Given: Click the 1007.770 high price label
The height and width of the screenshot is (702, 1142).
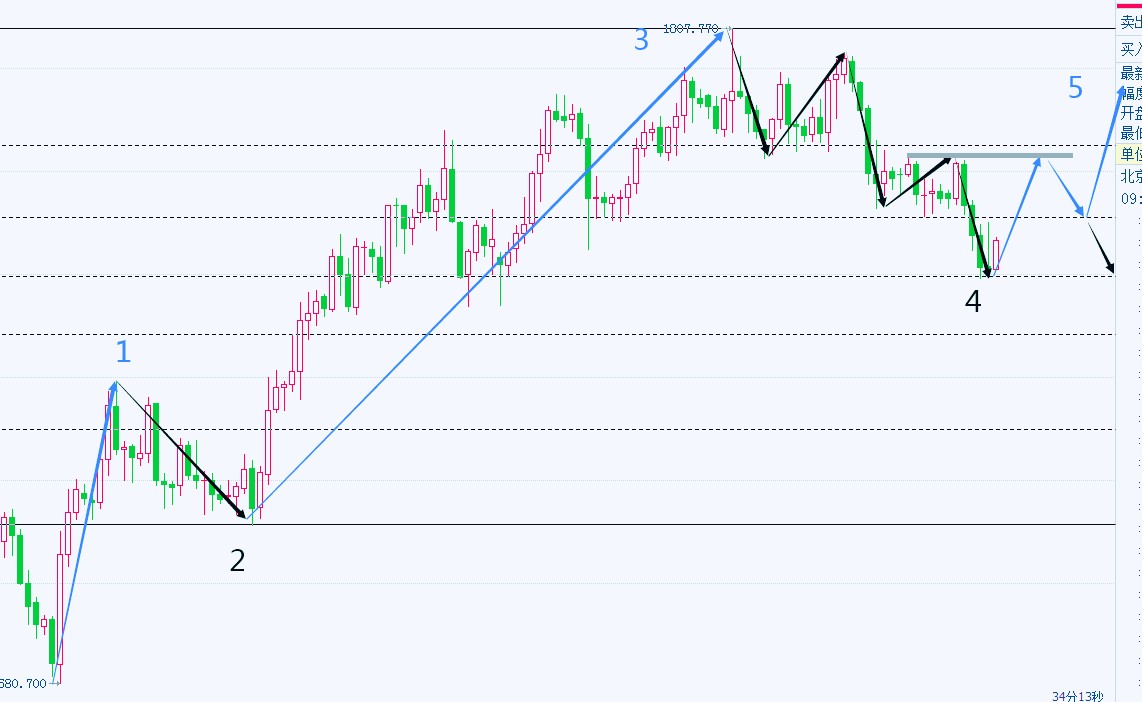Looking at the screenshot, I should [691, 28].
